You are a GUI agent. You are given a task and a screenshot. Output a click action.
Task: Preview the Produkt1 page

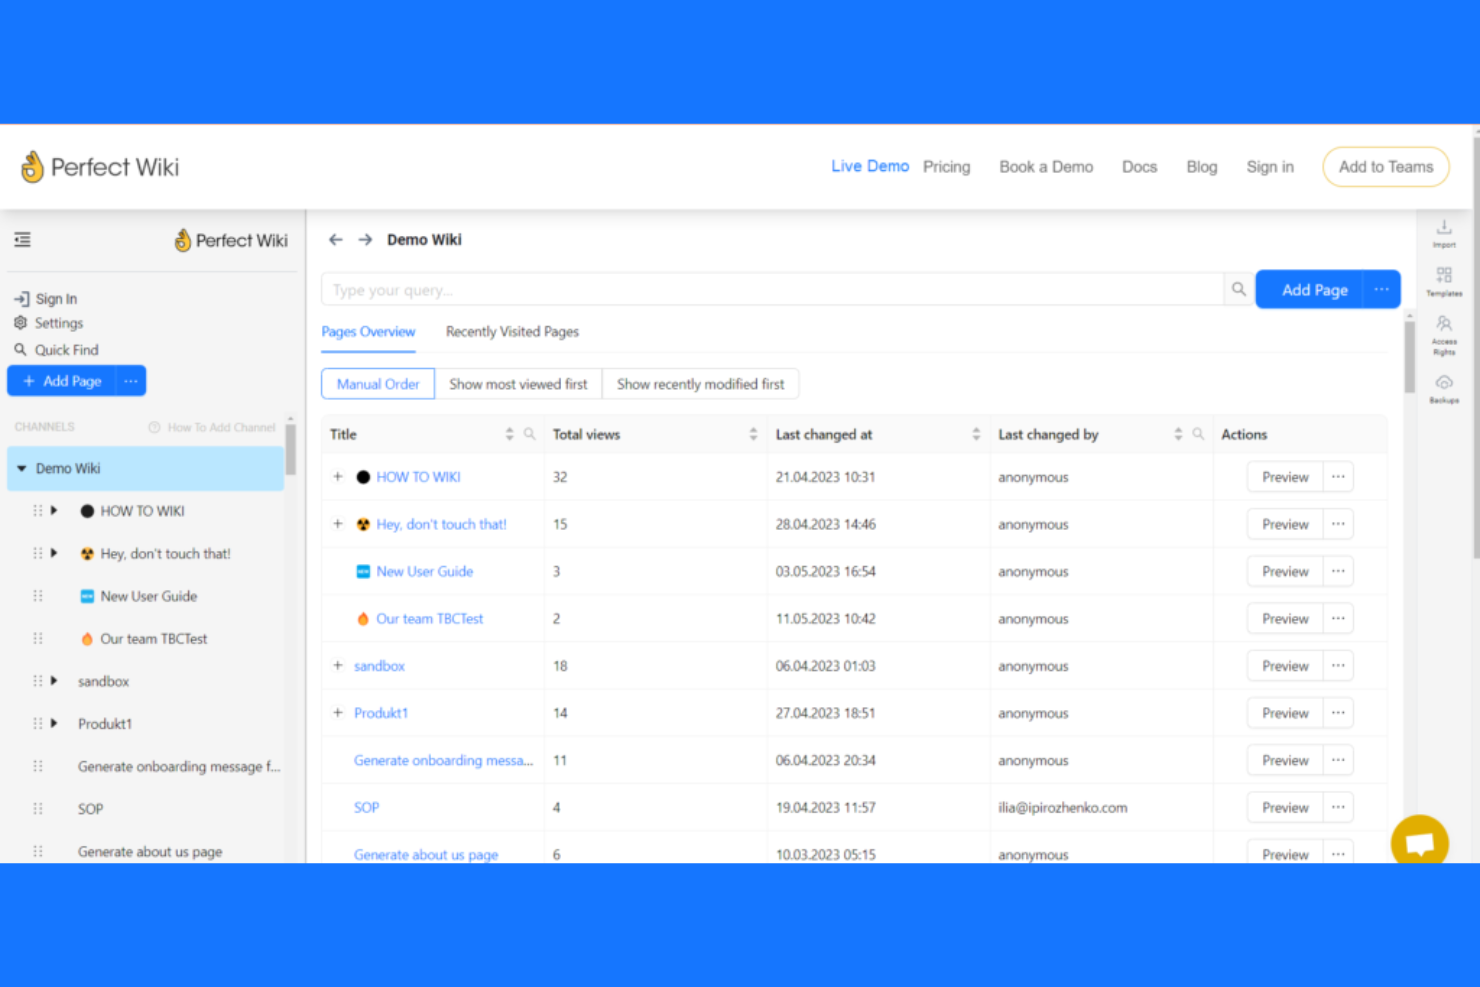click(x=1285, y=713)
